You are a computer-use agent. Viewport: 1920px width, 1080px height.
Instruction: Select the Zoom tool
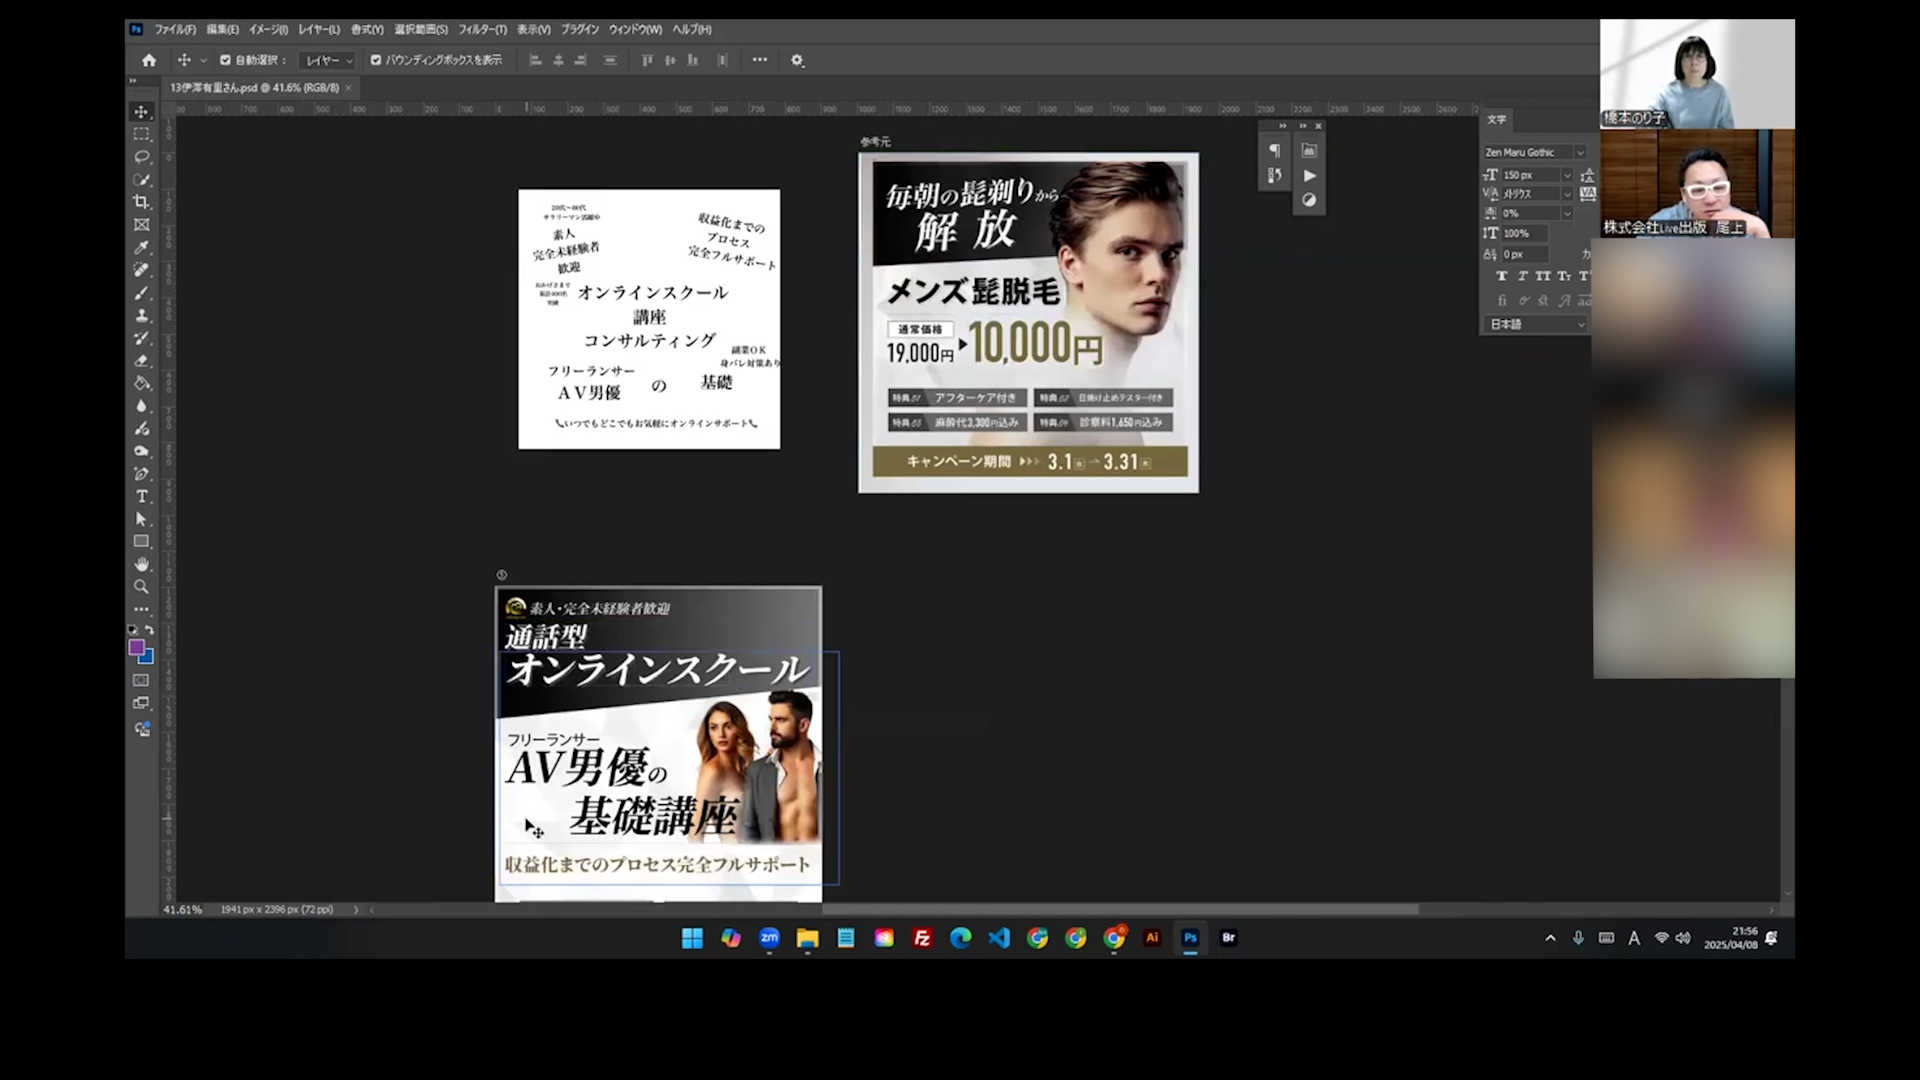click(141, 587)
